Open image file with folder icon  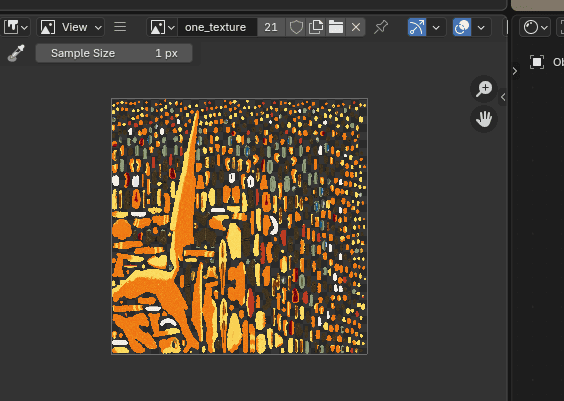[336, 27]
